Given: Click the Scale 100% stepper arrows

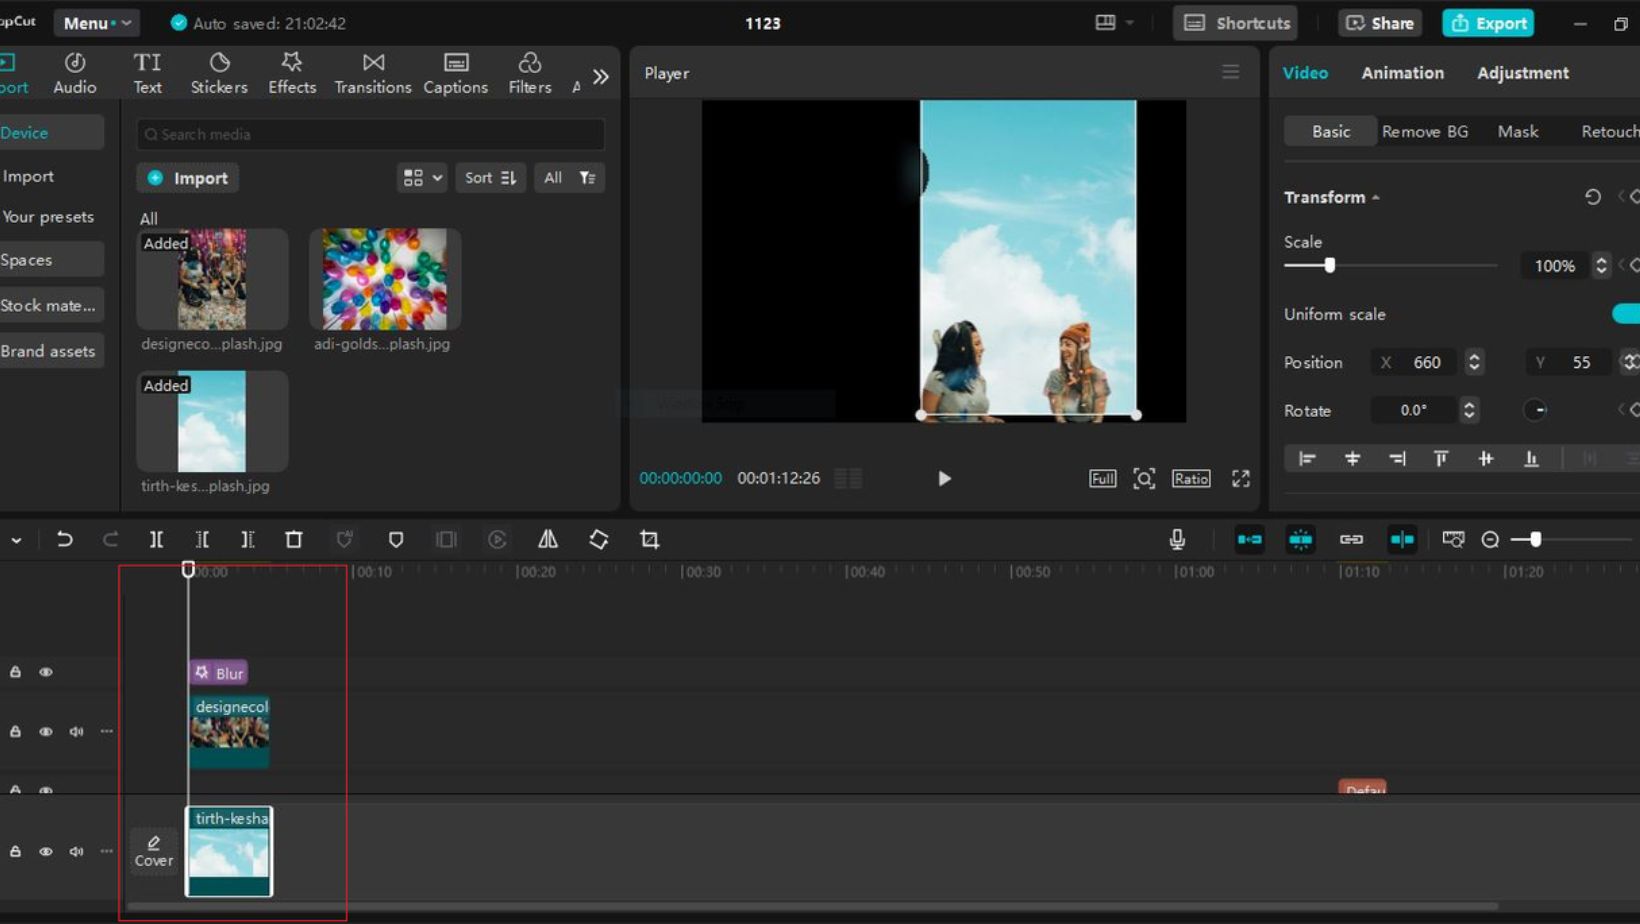Looking at the screenshot, I should pyautogui.click(x=1601, y=266).
